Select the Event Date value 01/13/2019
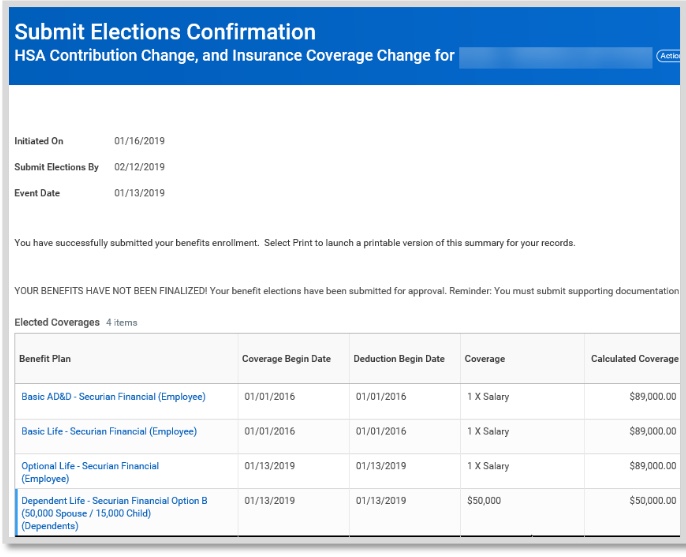Viewport: 686px width, 557px height. click(139, 193)
